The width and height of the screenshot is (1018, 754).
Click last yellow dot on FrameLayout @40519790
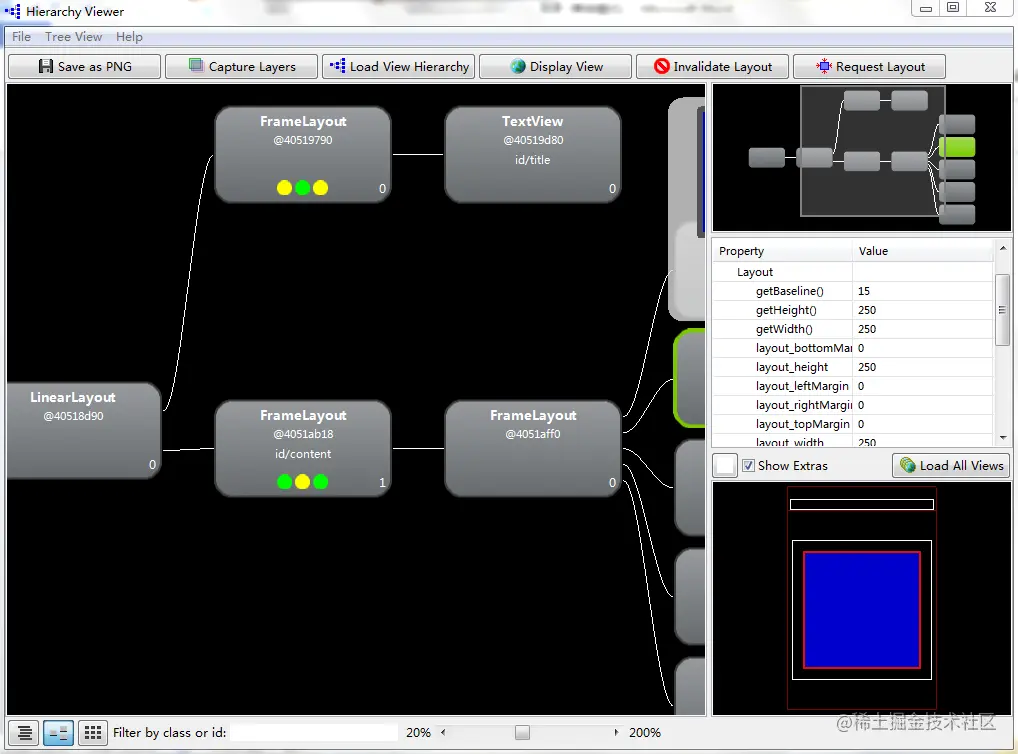pyautogui.click(x=321, y=188)
